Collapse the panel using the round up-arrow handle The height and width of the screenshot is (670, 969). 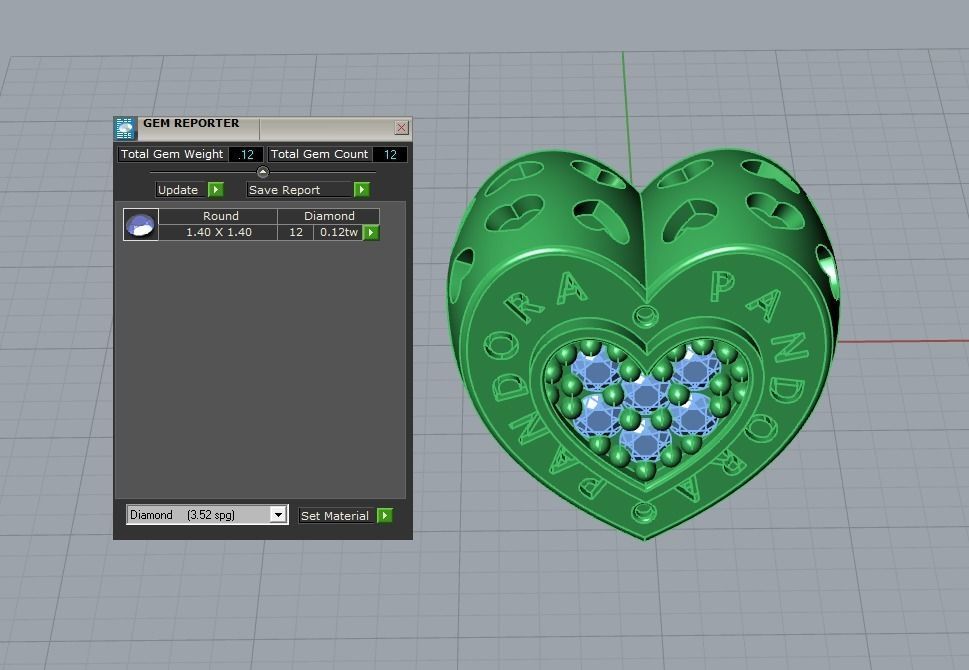tap(263, 172)
